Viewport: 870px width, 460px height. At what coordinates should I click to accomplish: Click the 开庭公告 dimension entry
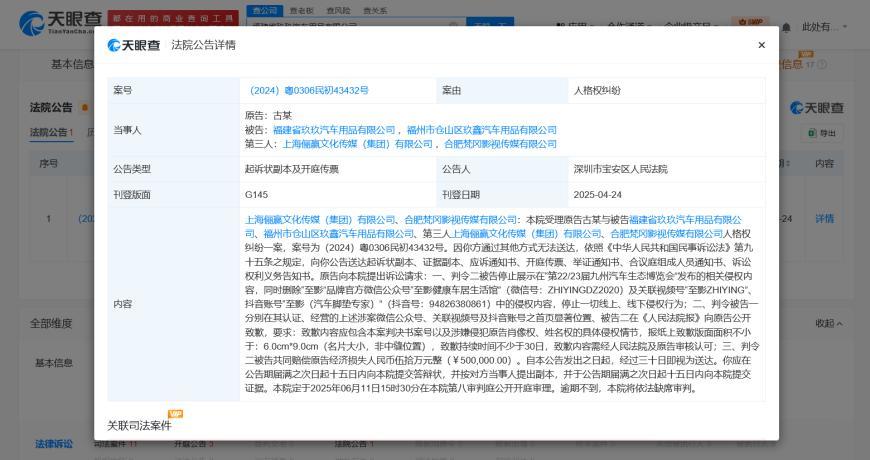(194, 444)
